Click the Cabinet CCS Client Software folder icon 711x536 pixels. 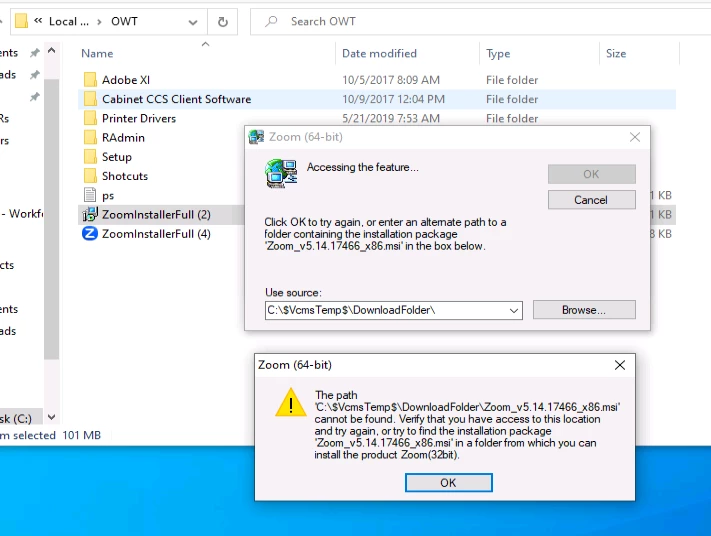click(90, 99)
